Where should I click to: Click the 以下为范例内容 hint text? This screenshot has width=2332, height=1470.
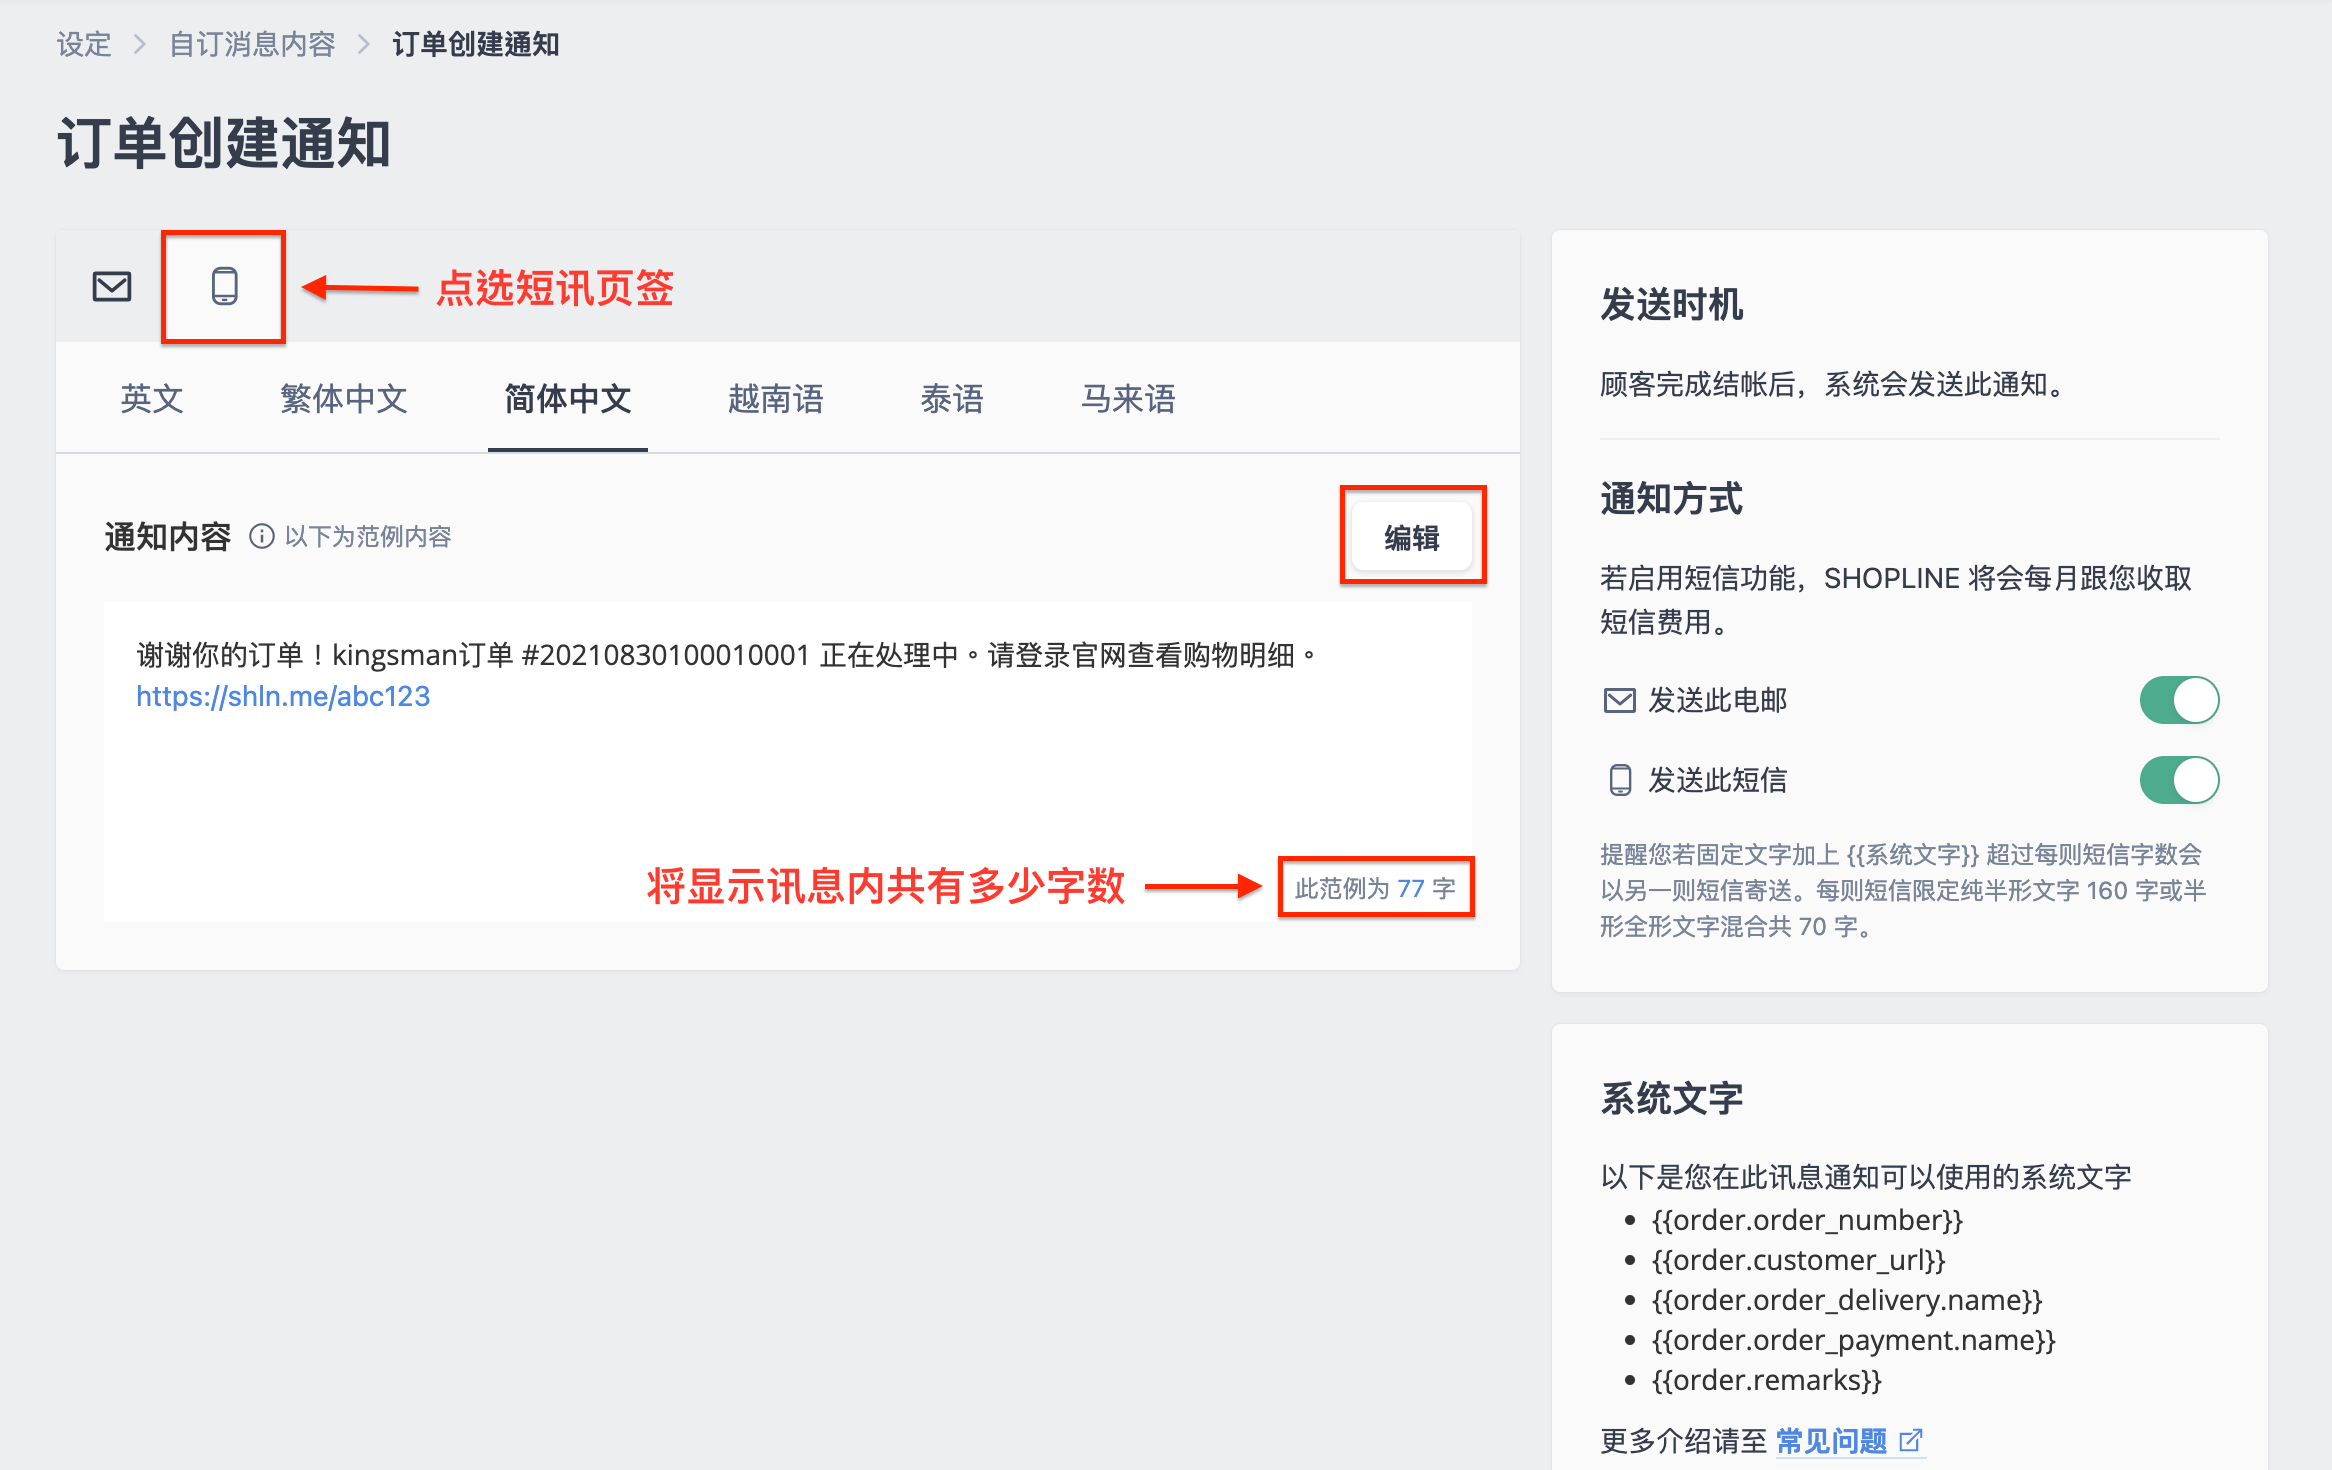tap(368, 537)
